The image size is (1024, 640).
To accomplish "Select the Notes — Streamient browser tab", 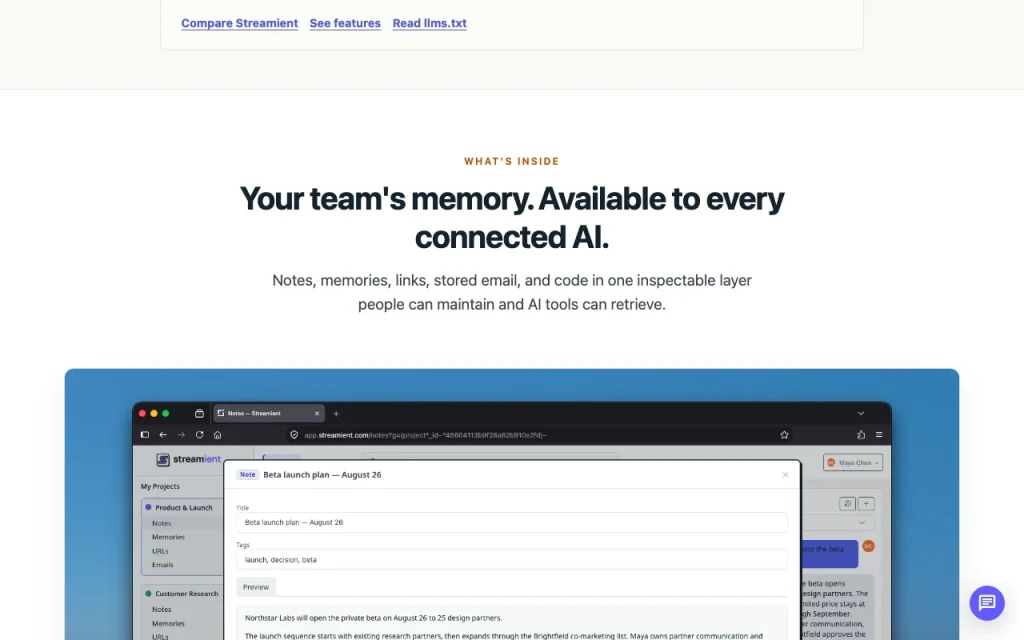I will tap(268, 413).
